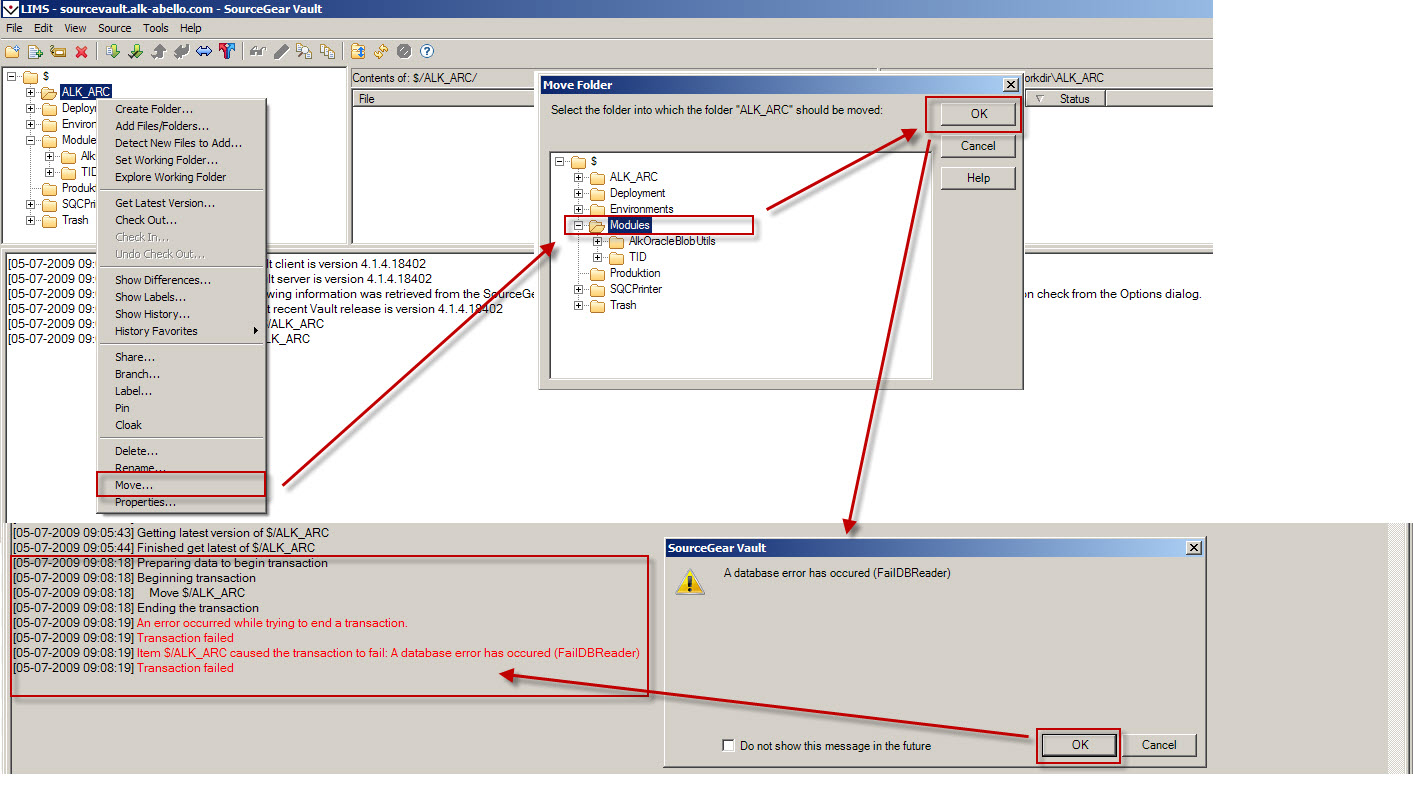Click the red and blue Branch arrows toolbar icon
1413x800 pixels.
pyautogui.click(x=227, y=51)
